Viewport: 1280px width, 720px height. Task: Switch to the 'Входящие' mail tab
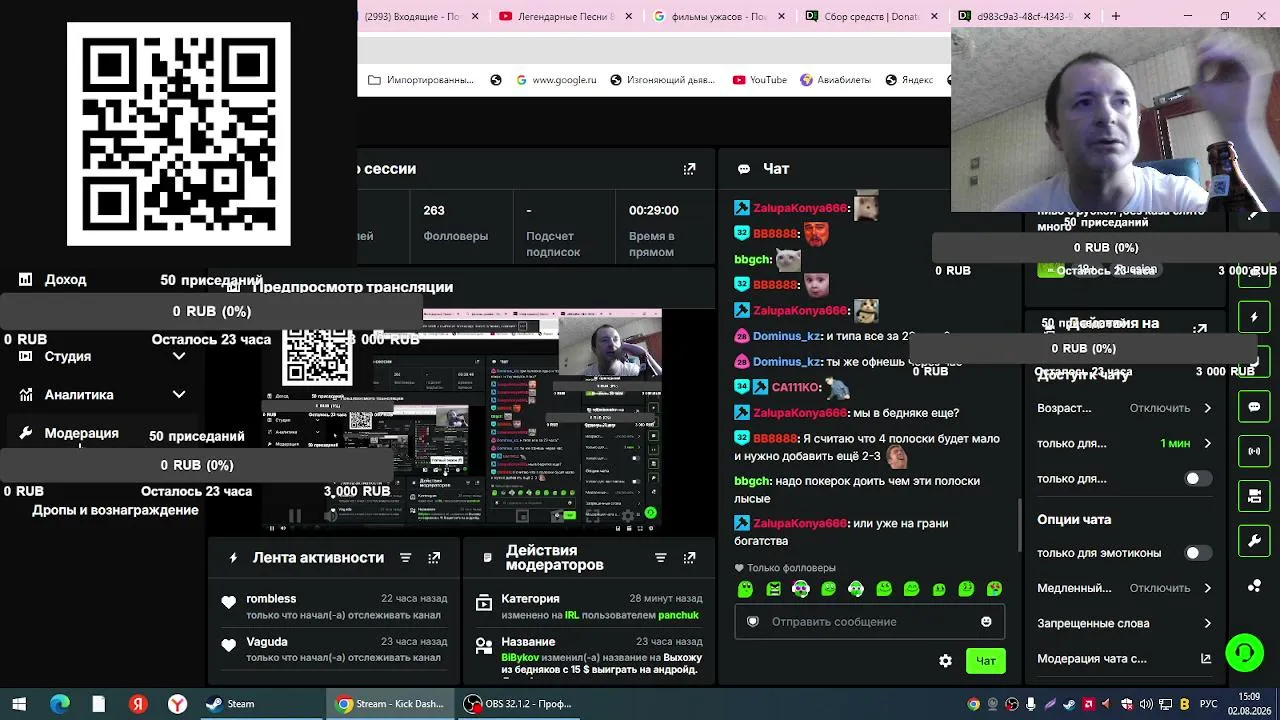(415, 16)
